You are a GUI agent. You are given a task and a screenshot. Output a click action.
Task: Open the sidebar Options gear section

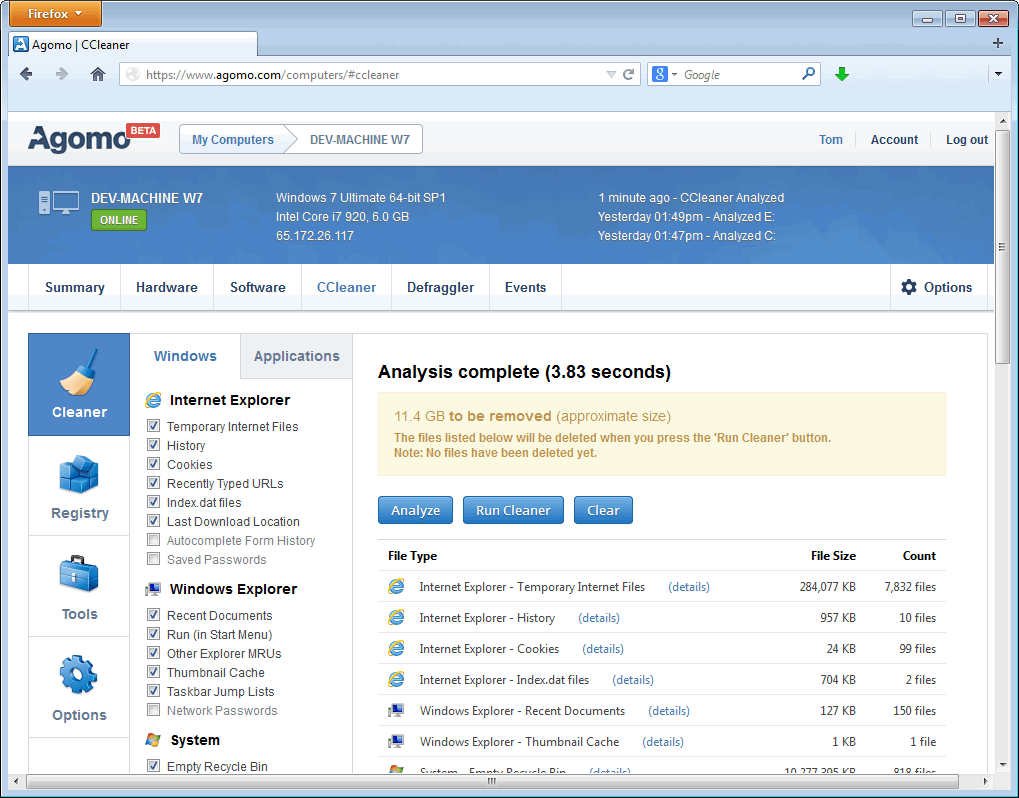79,688
